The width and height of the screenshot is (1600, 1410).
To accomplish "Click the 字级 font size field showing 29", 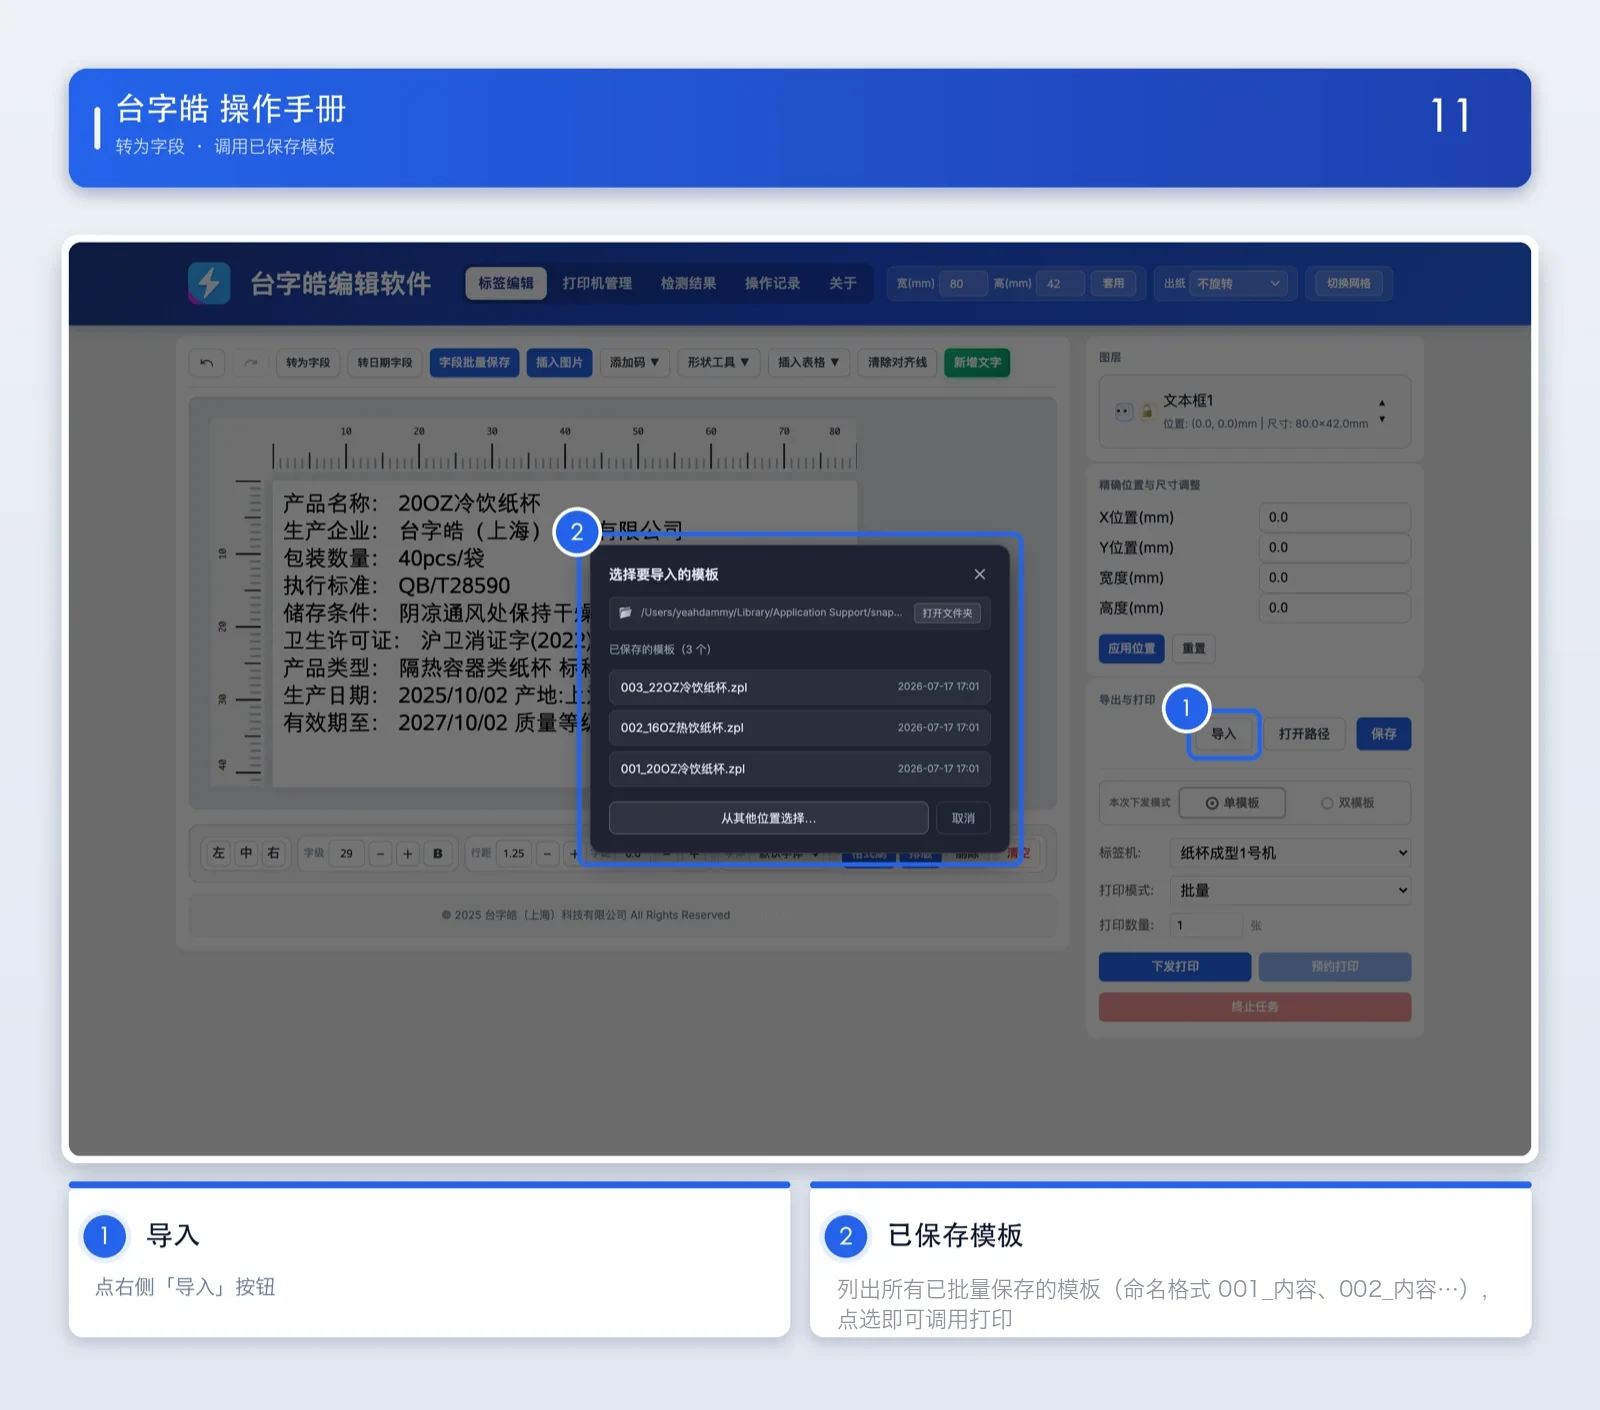I will pos(346,853).
